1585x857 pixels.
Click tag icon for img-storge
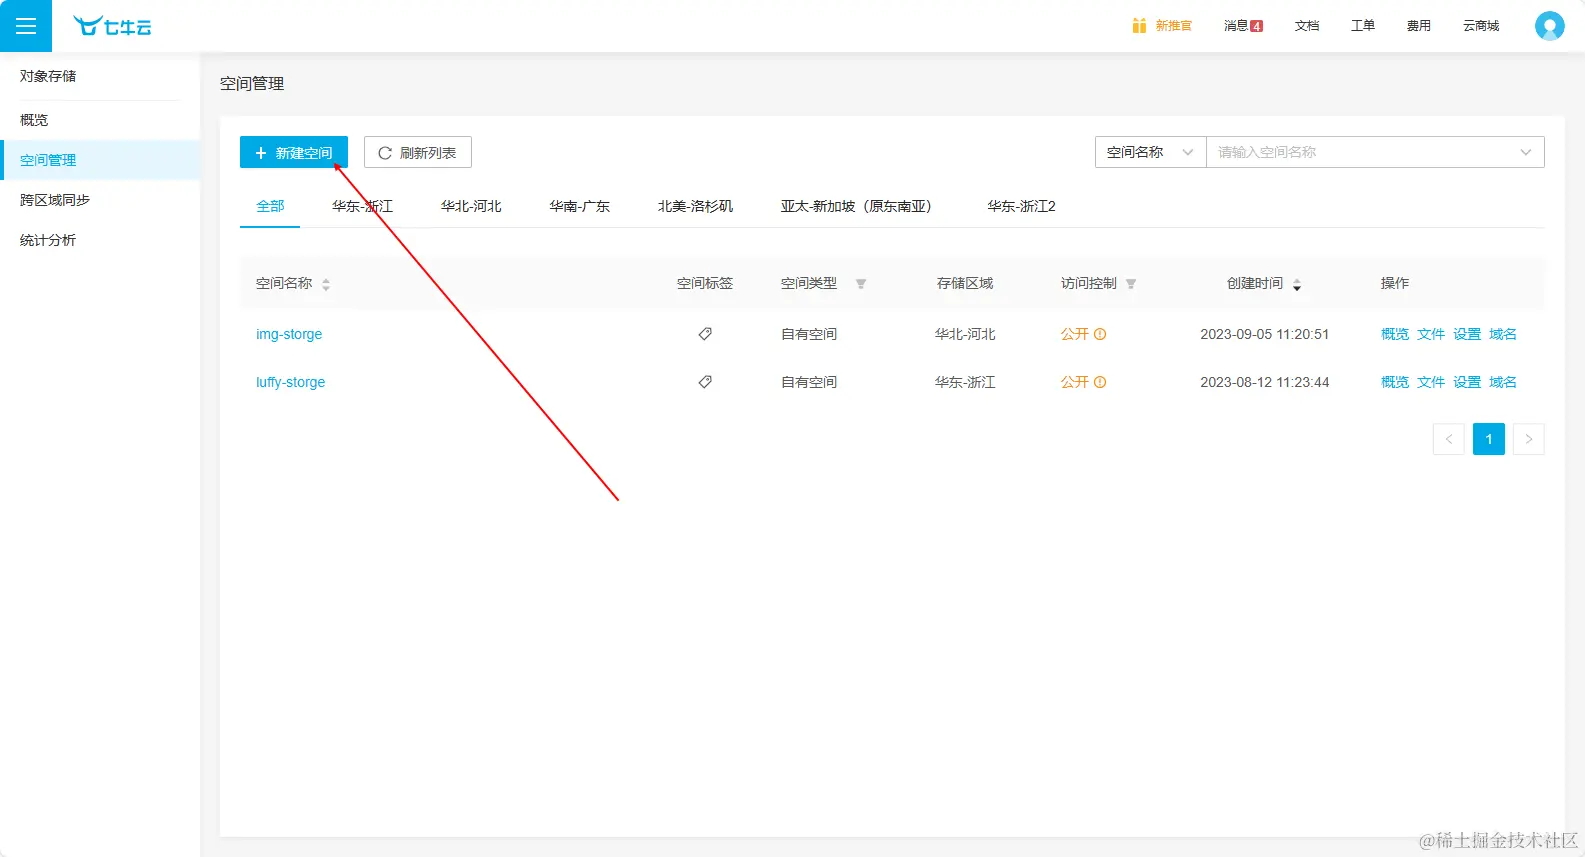[705, 334]
